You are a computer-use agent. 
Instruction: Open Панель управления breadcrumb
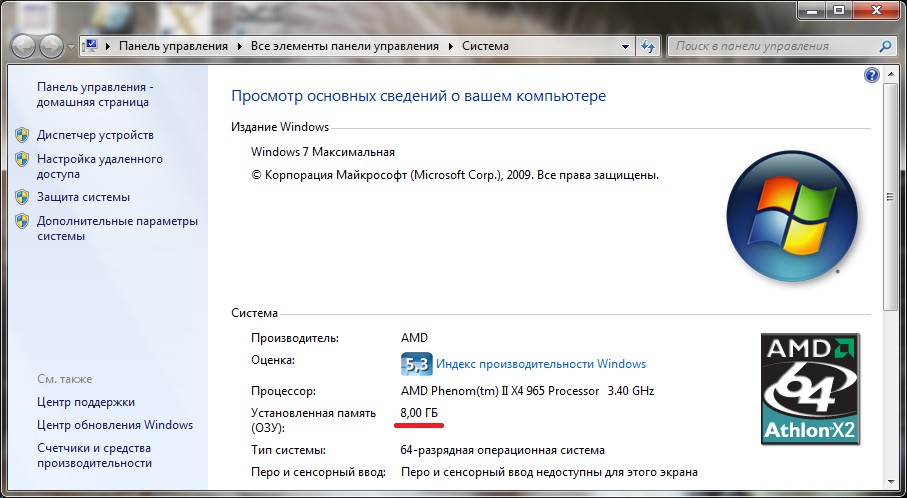174,46
